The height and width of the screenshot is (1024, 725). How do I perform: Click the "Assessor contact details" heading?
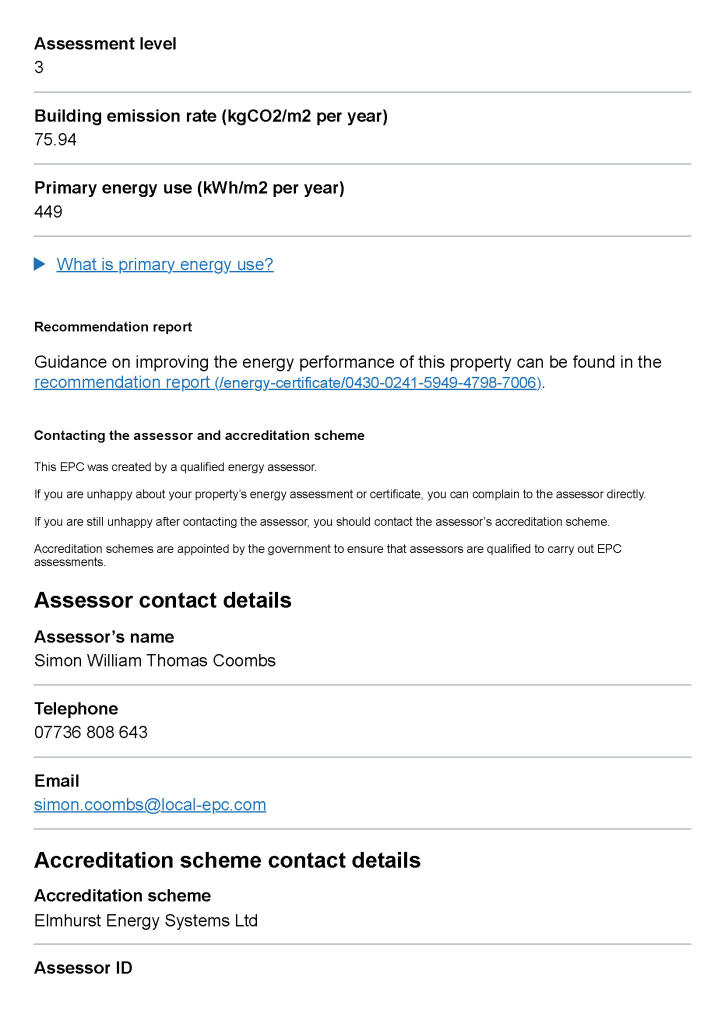[x=163, y=600]
